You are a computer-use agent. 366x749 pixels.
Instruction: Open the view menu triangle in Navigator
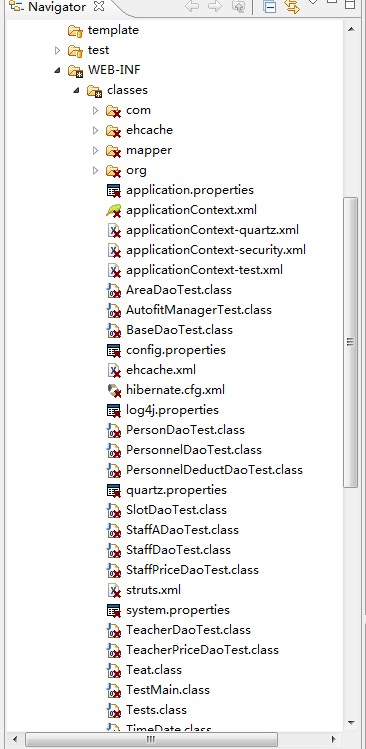coord(313,2)
